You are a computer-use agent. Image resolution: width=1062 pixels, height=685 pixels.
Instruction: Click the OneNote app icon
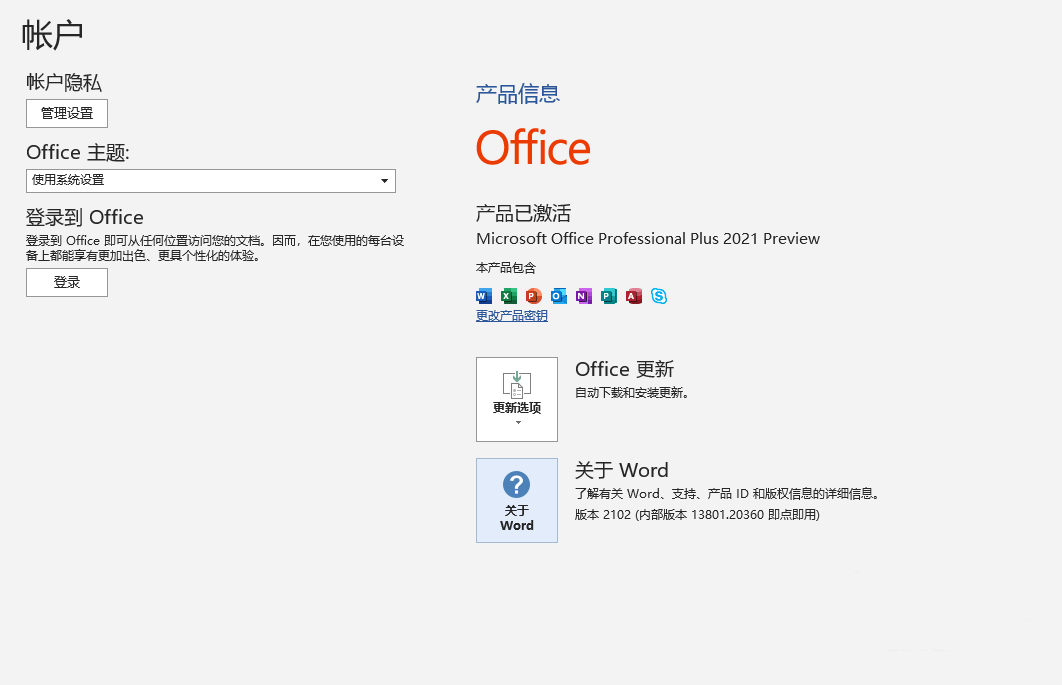pyautogui.click(x=584, y=296)
